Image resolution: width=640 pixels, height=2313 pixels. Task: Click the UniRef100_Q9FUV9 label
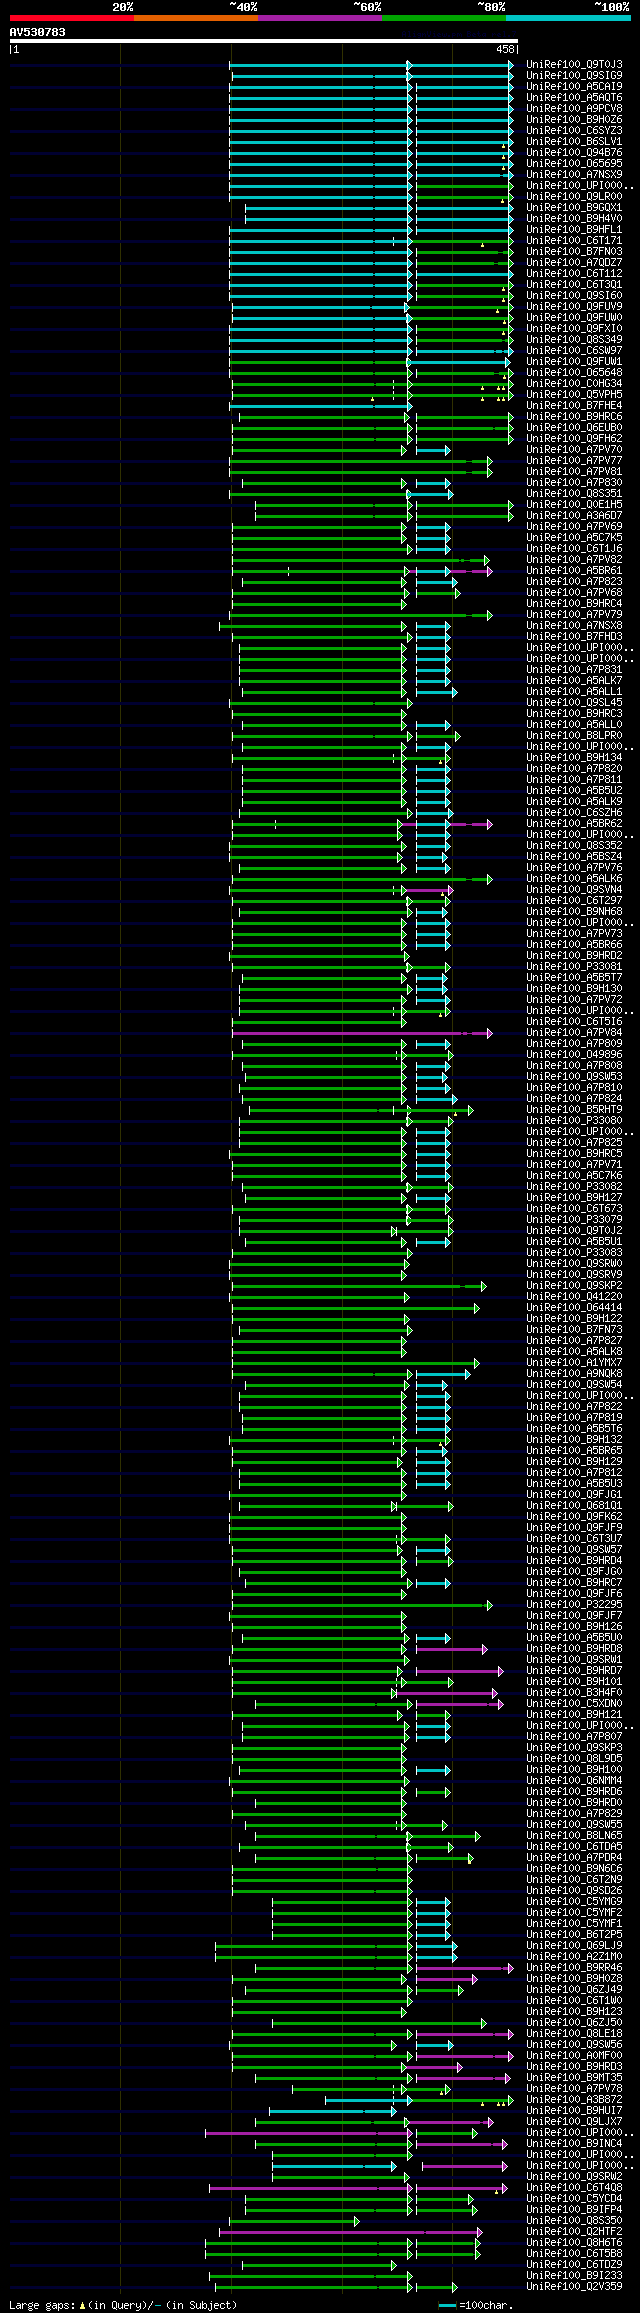574,306
